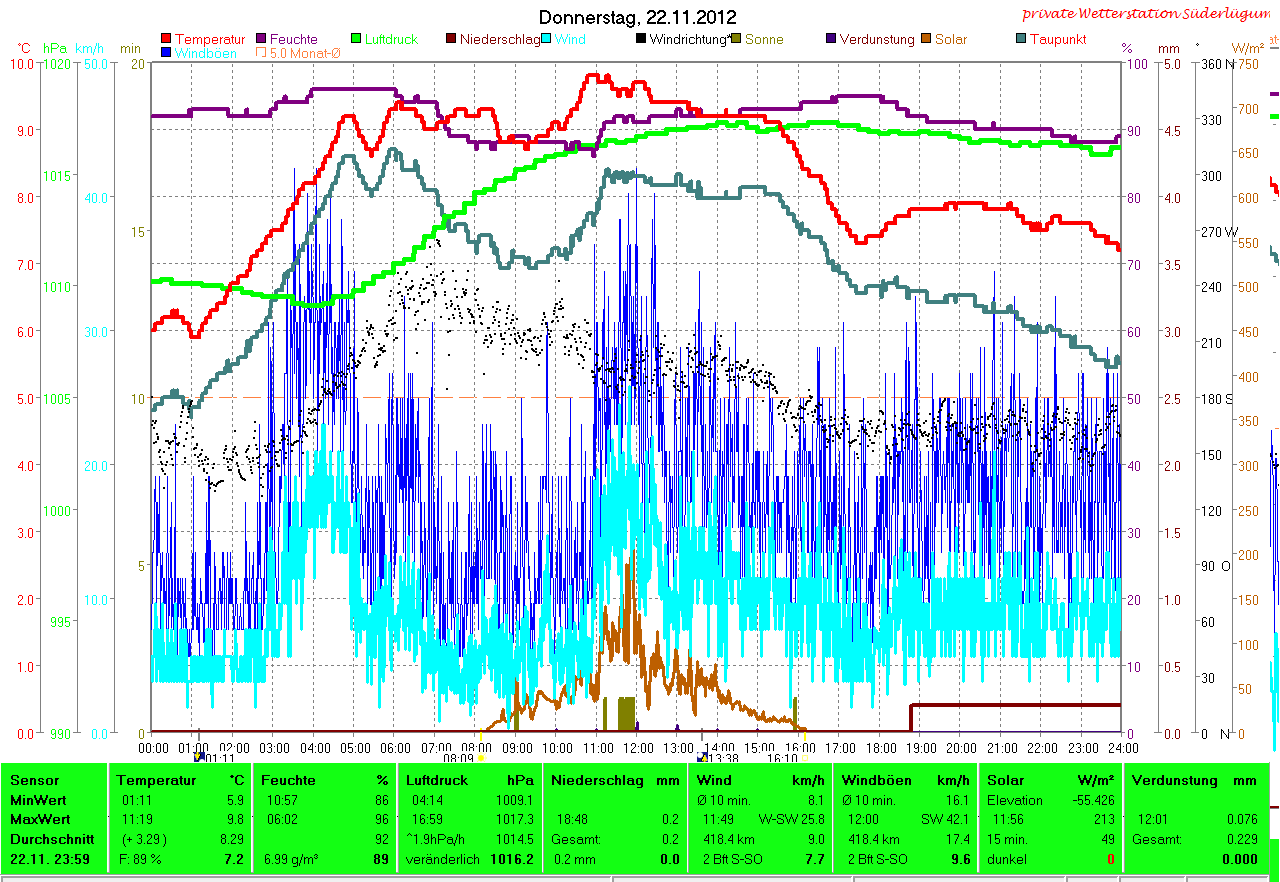1280x882 pixels.
Task: Click the black Windrichtung legend swatch
Action: (641, 39)
